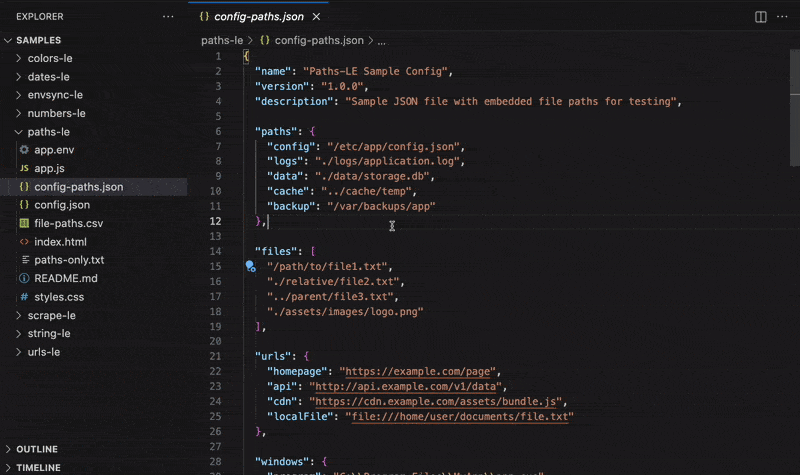Screen dimensions: 800x475
Task: Collapse the paths-le folder
Action: pyautogui.click(x=18, y=132)
